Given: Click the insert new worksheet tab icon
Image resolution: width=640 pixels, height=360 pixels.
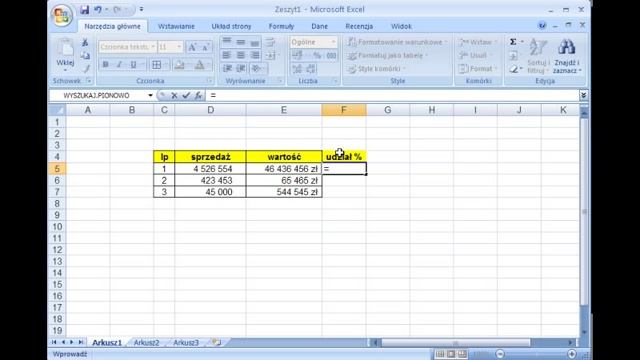Looking at the screenshot, I should pos(217,342).
